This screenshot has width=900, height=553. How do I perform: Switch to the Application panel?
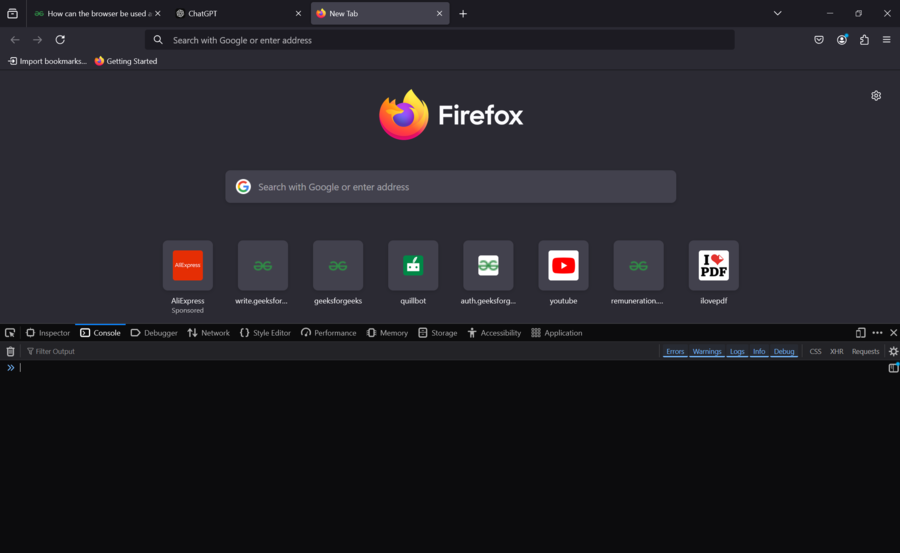557,332
